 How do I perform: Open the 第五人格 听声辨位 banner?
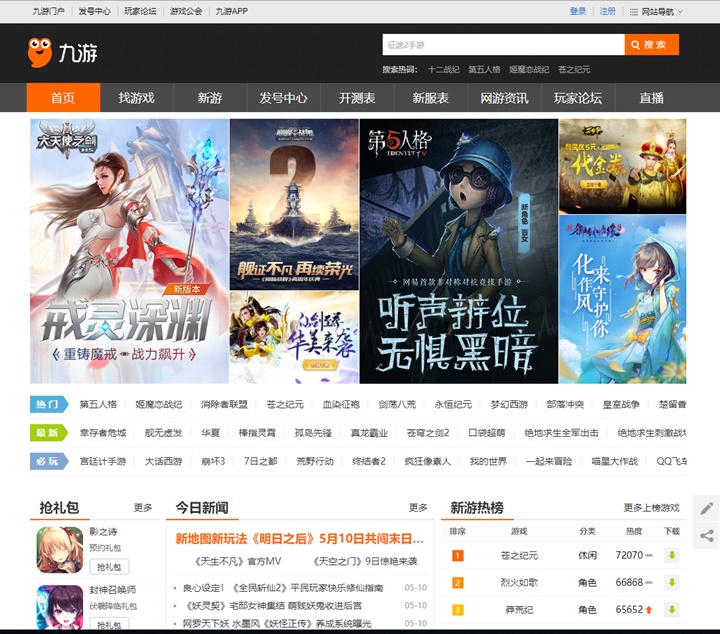[459, 251]
